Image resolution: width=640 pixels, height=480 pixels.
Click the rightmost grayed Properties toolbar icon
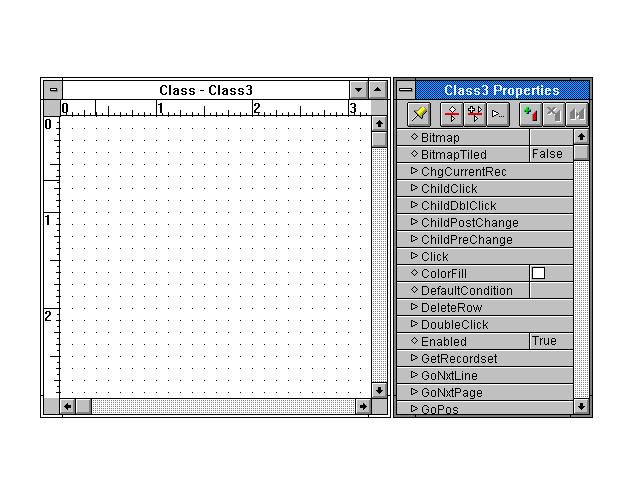(x=576, y=114)
